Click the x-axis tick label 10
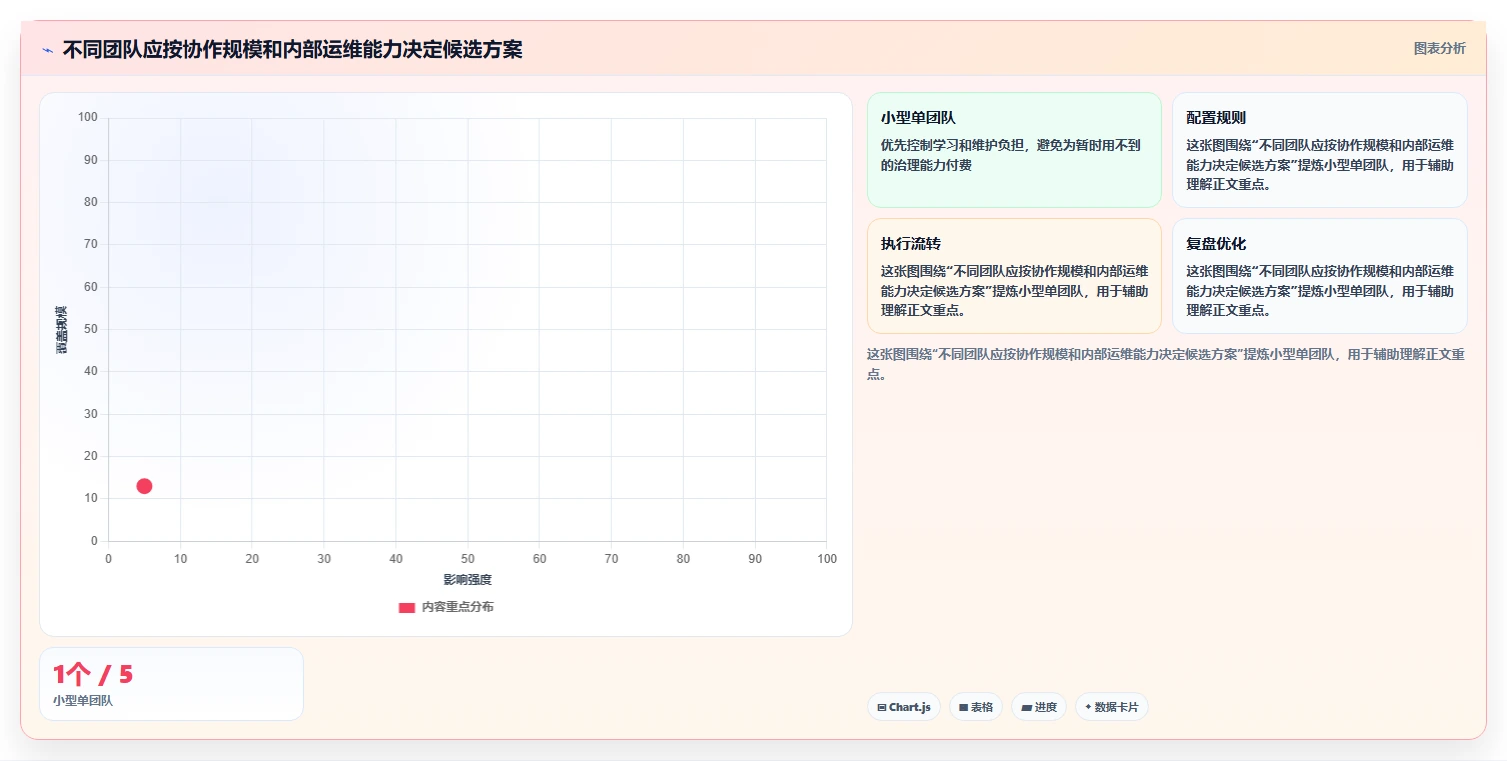Viewport: 1507px width, 761px height. coord(180,559)
